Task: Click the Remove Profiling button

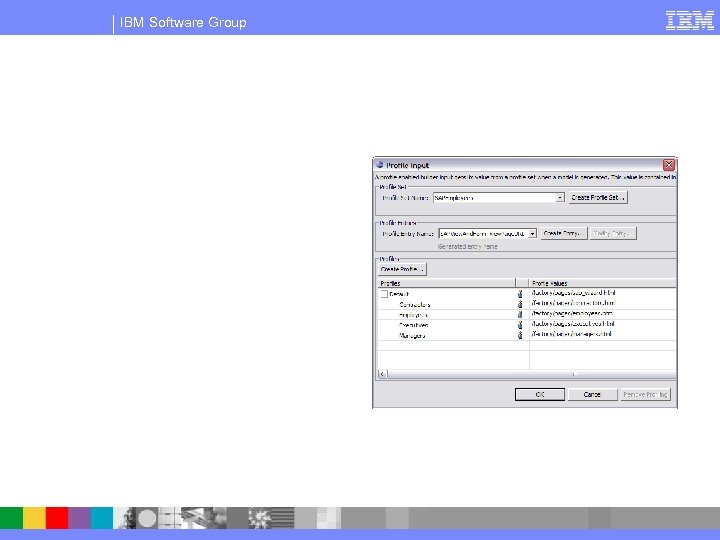Action: pos(646,394)
